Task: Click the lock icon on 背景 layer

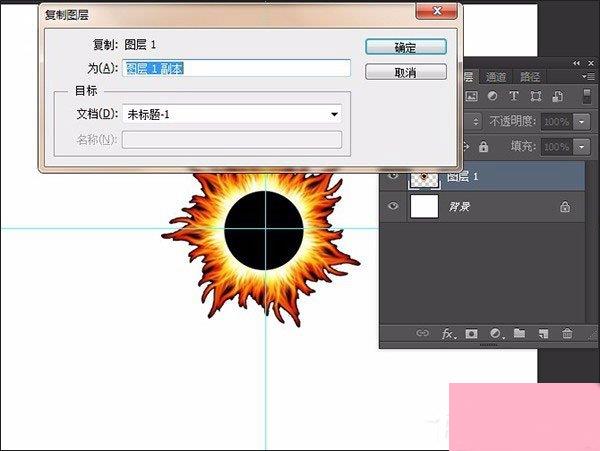Action: [x=565, y=207]
